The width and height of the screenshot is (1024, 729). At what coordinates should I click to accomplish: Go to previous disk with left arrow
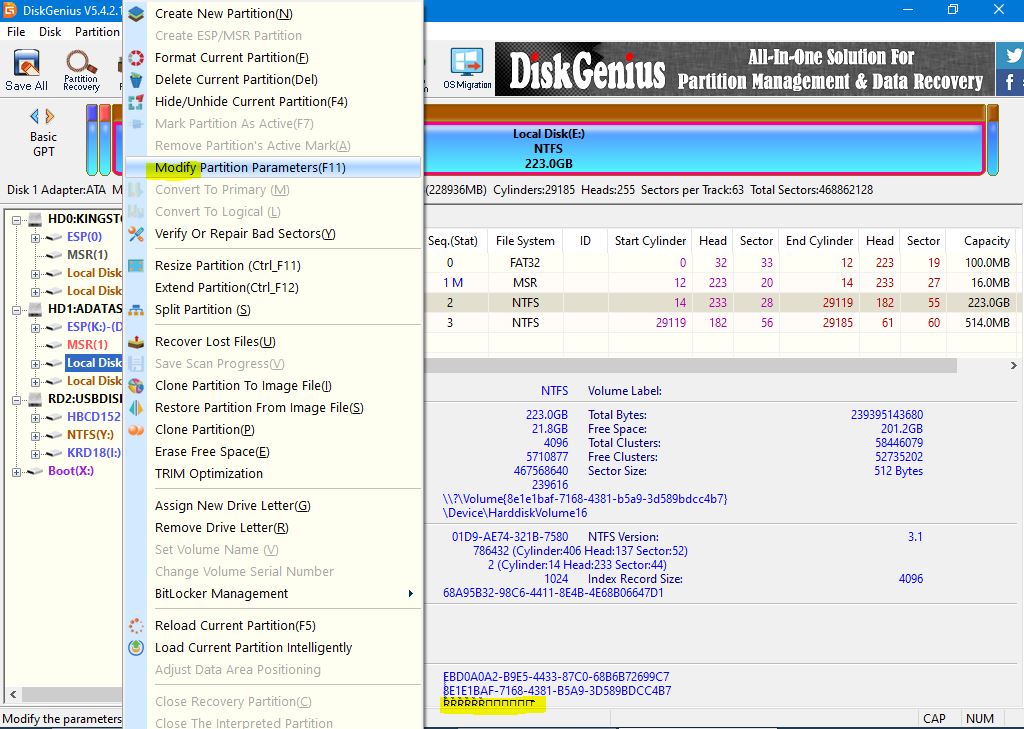36,117
